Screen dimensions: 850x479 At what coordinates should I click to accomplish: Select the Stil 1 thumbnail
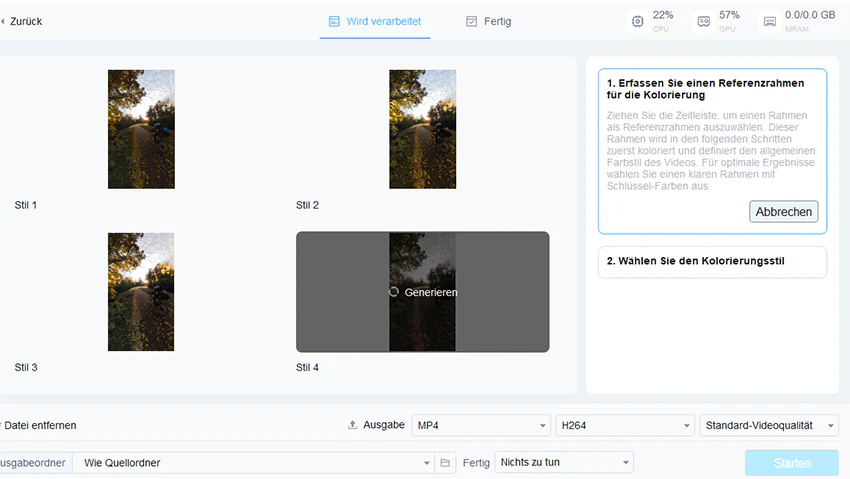[x=141, y=129]
